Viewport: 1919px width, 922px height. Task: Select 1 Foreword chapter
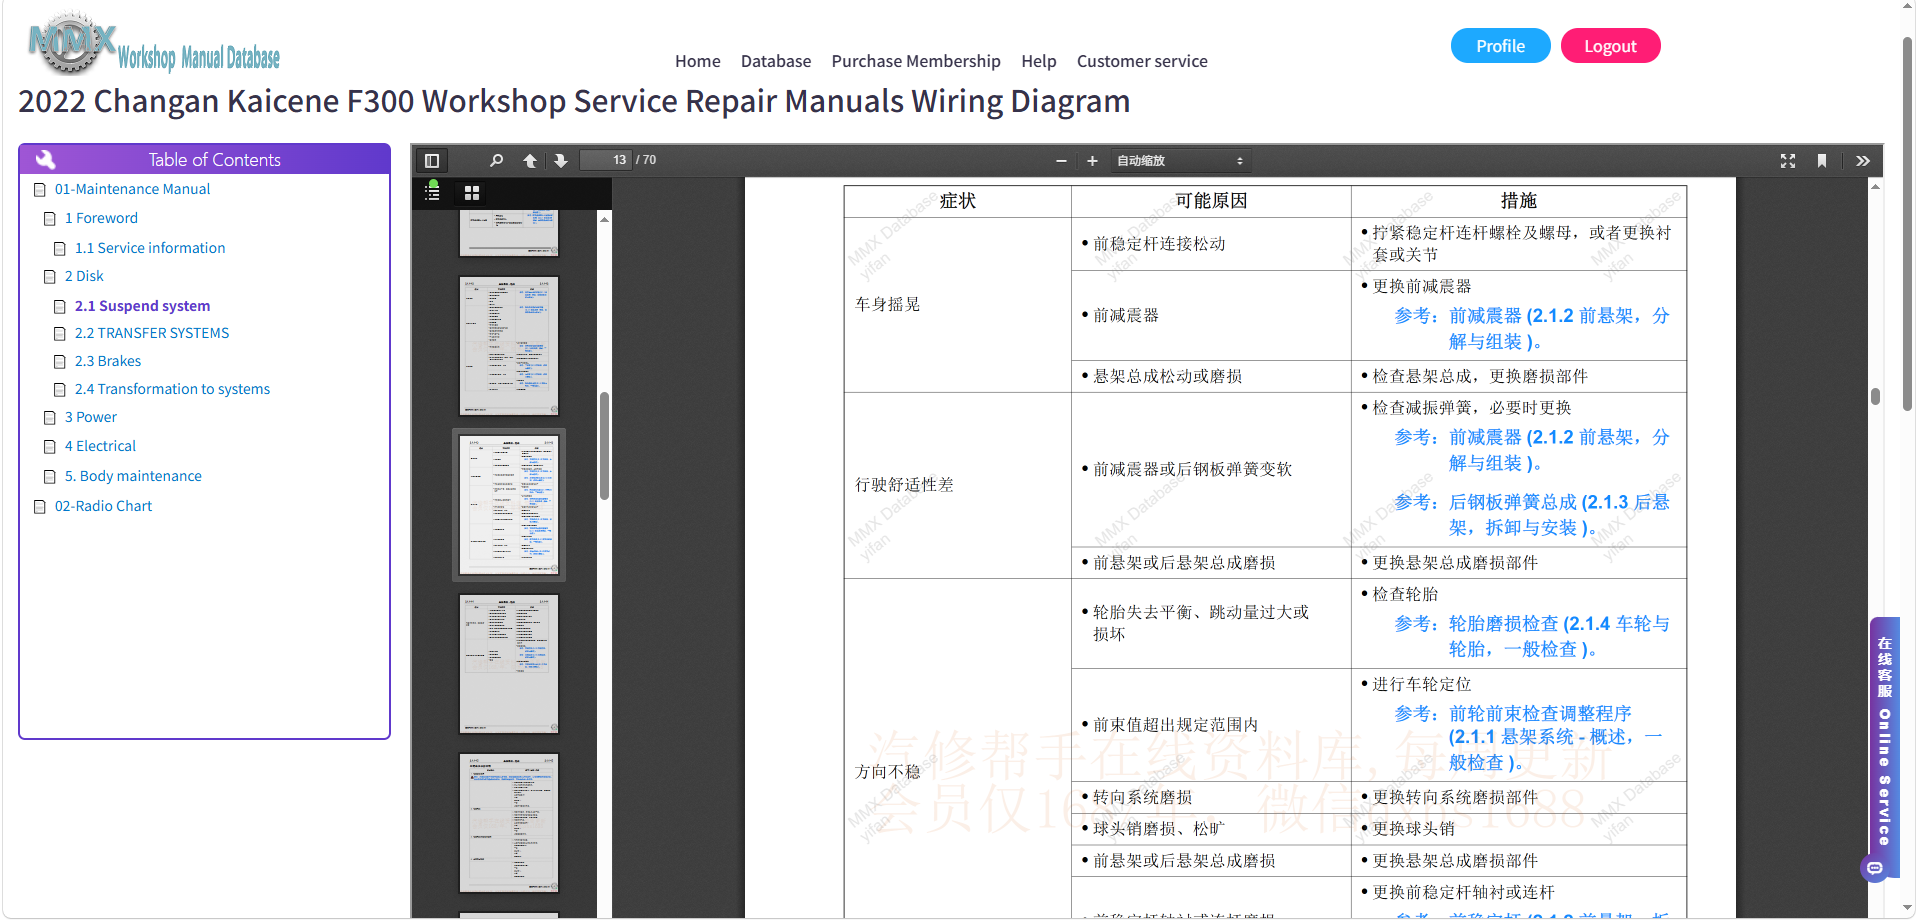(x=101, y=218)
